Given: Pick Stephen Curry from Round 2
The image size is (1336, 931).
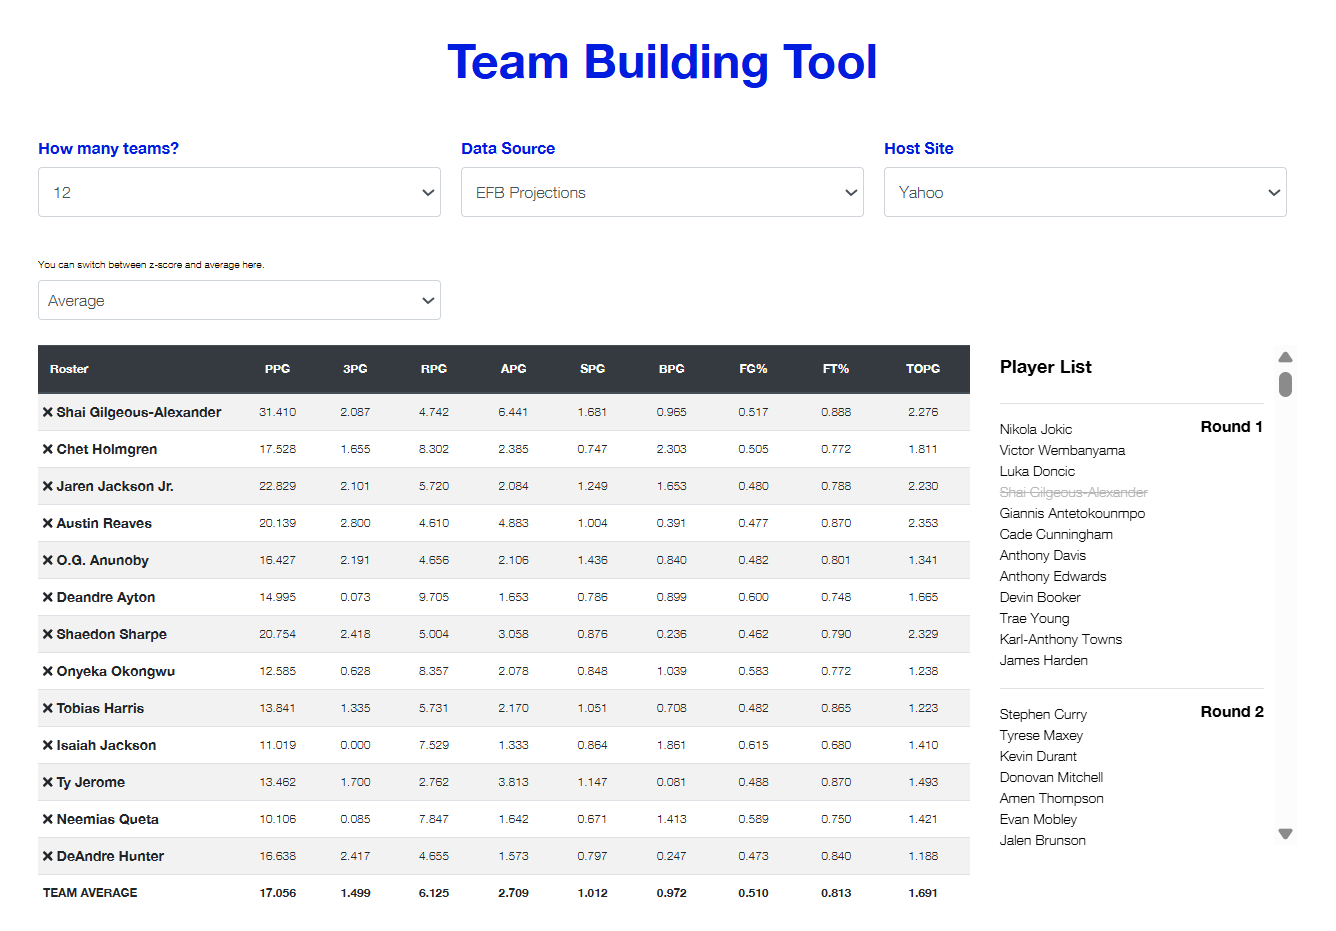Looking at the screenshot, I should coord(1043,714).
